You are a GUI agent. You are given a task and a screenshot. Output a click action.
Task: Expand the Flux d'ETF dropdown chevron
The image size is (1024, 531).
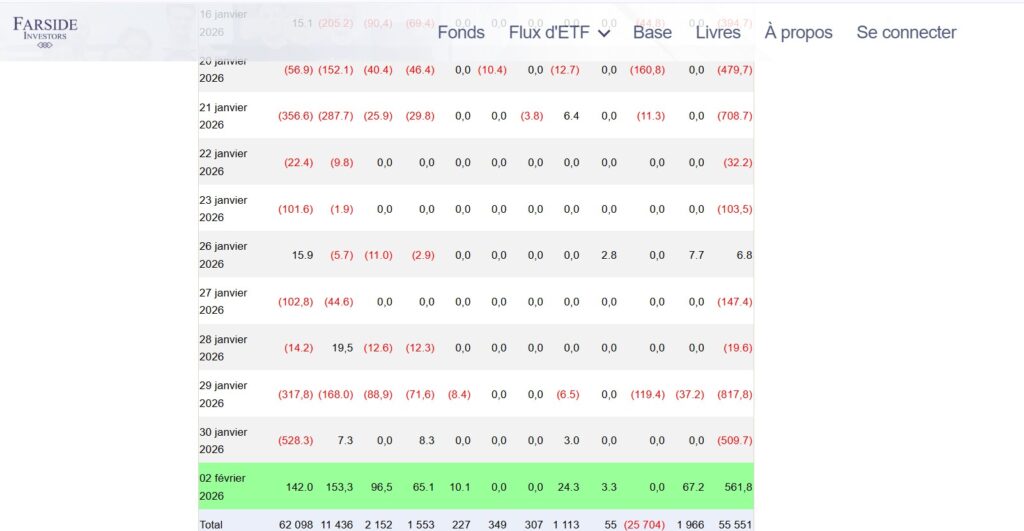click(604, 33)
